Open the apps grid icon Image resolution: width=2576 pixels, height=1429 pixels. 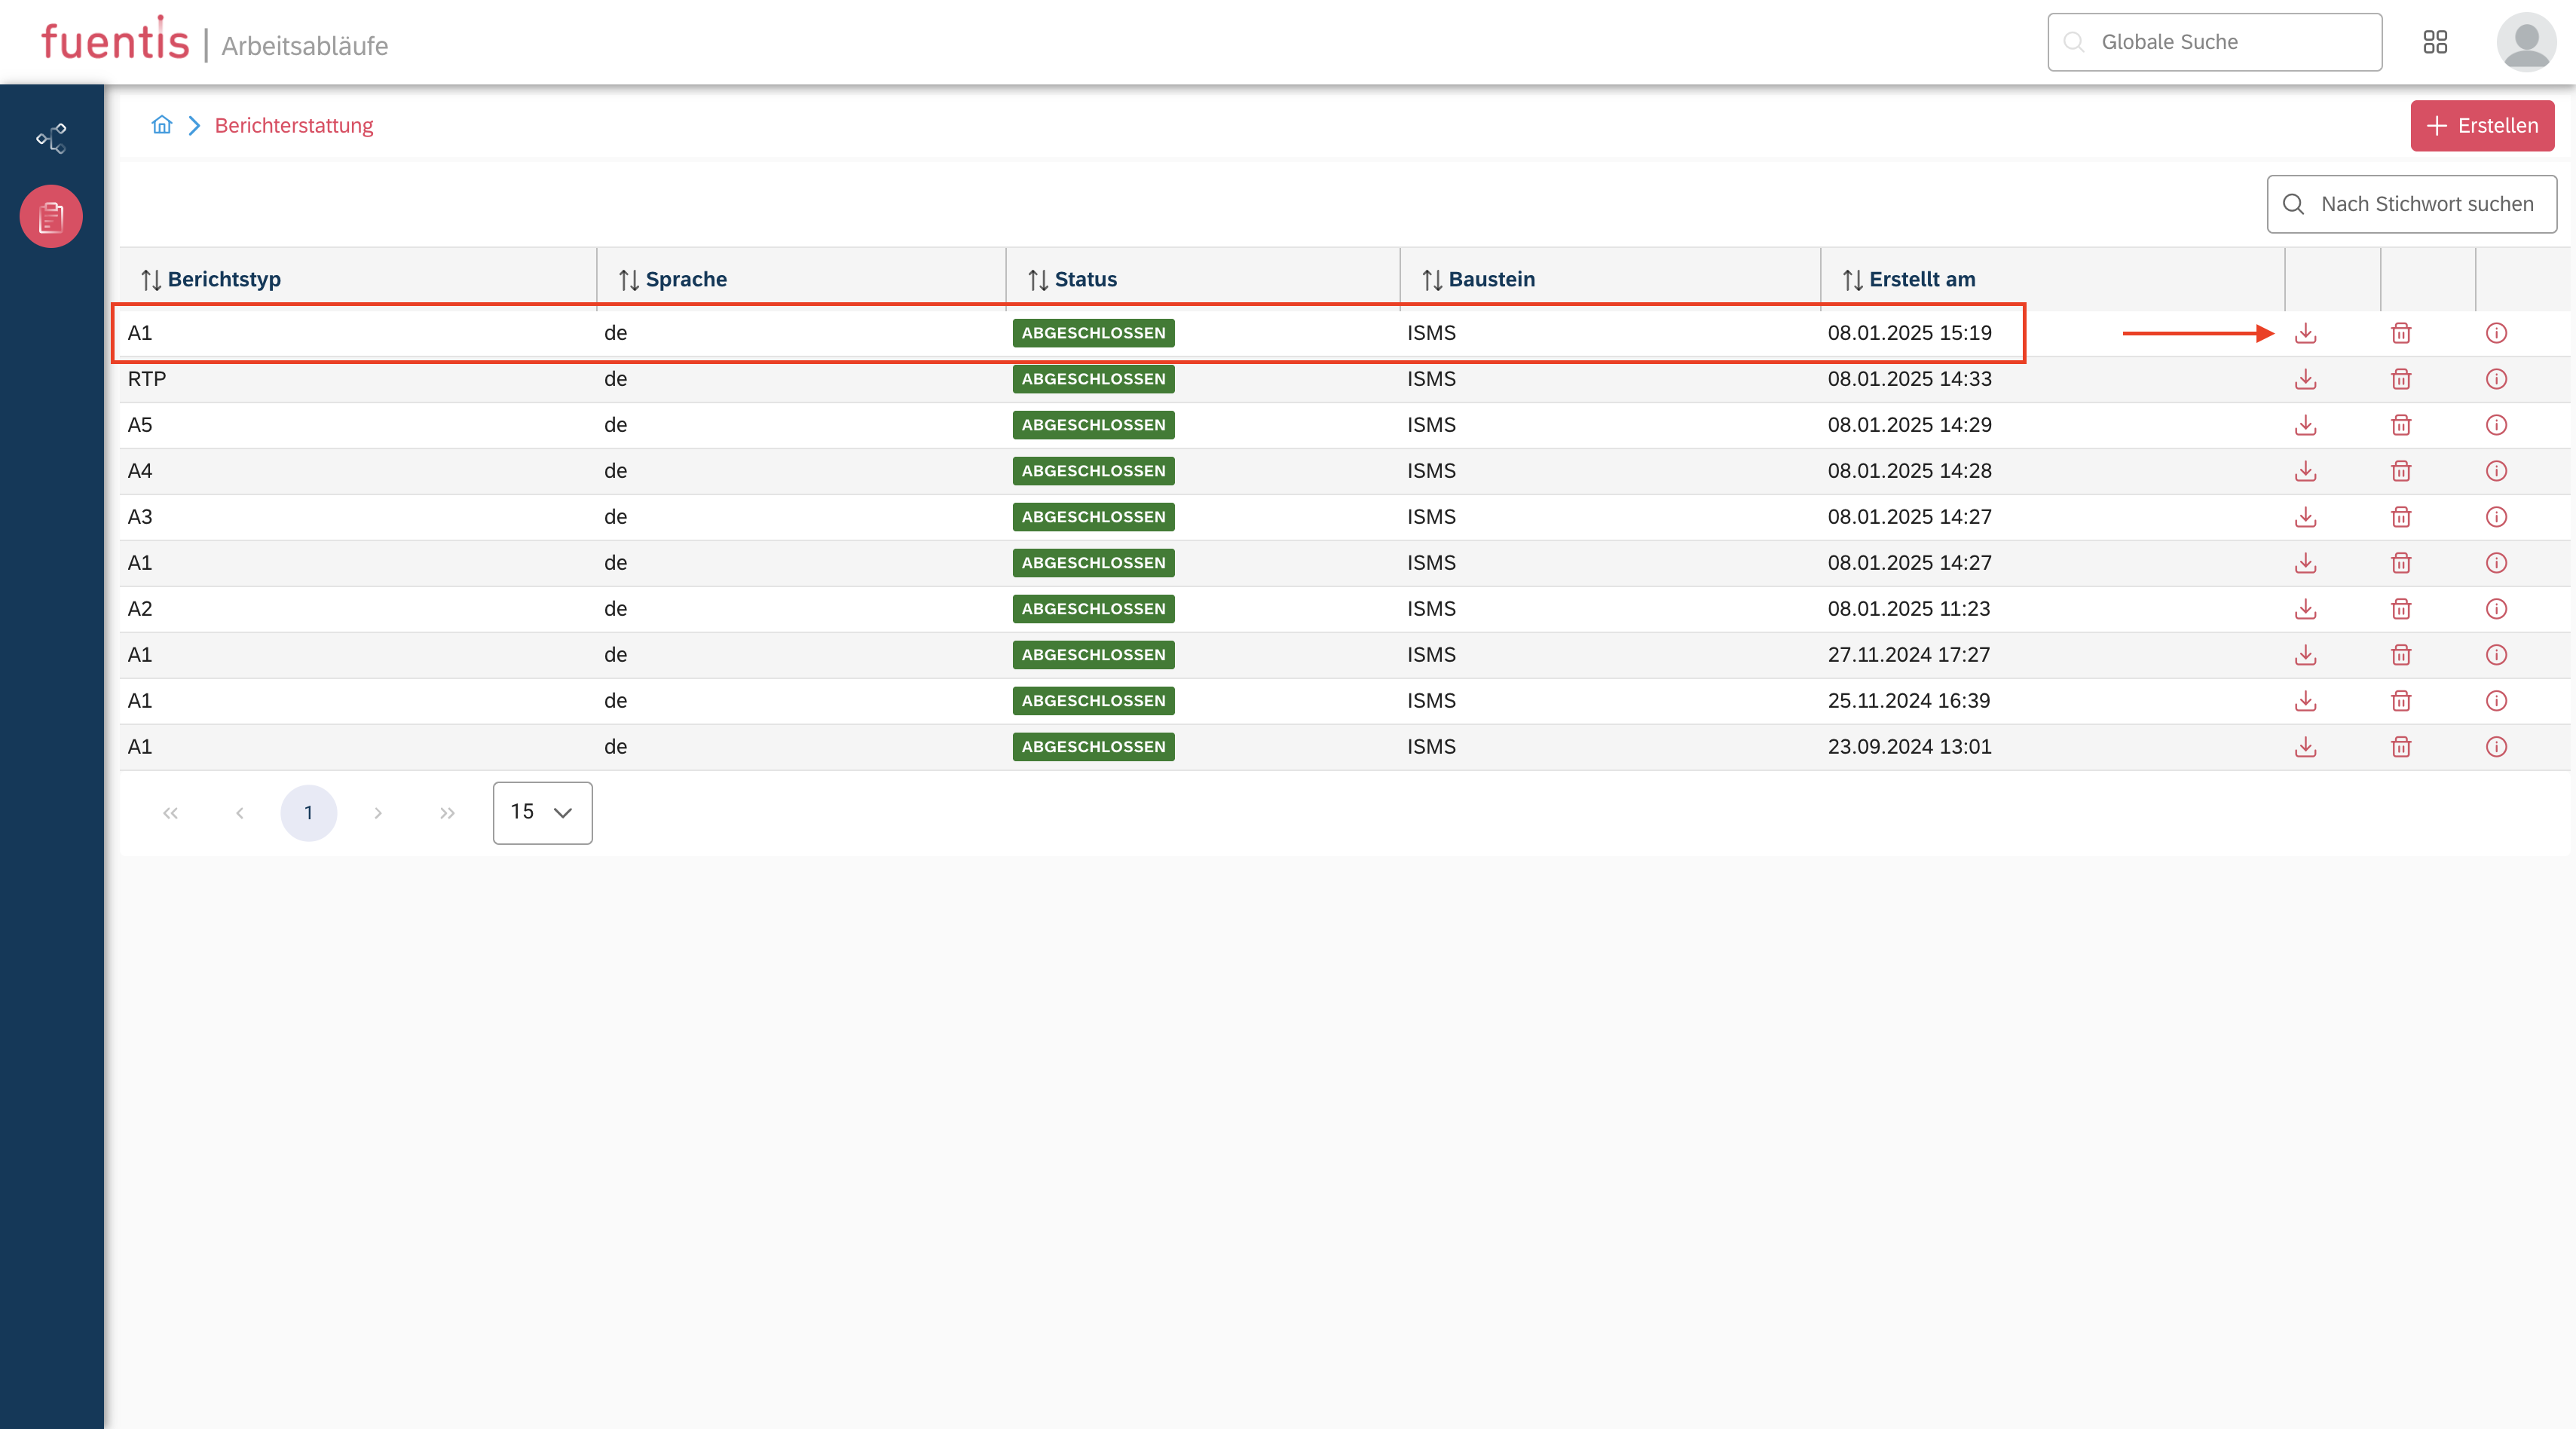(x=2435, y=42)
